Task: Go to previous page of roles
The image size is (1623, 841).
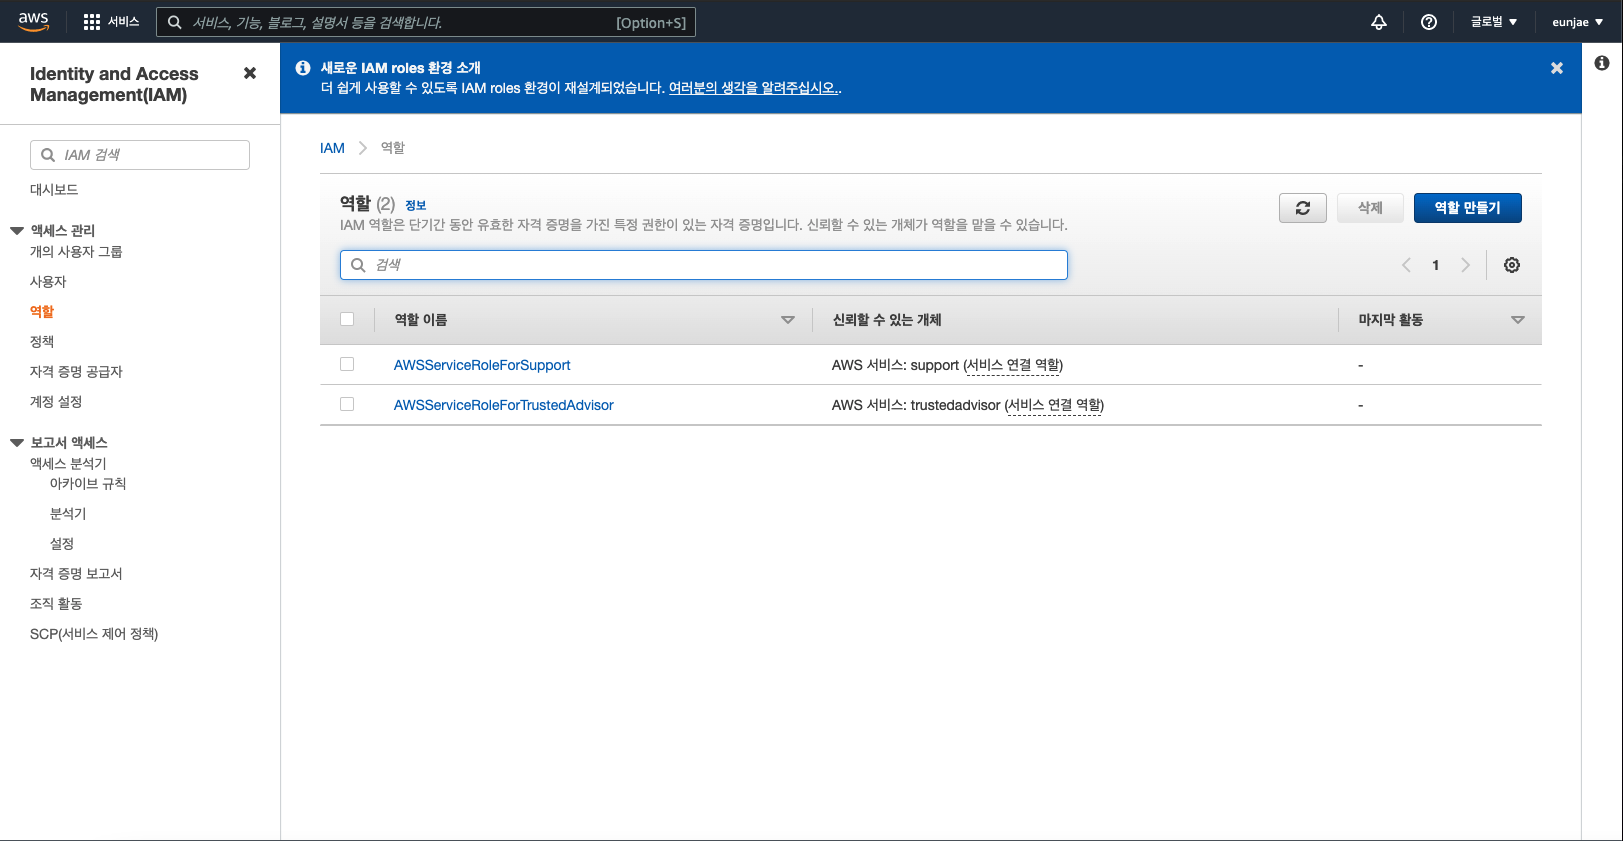Action: 1406,265
